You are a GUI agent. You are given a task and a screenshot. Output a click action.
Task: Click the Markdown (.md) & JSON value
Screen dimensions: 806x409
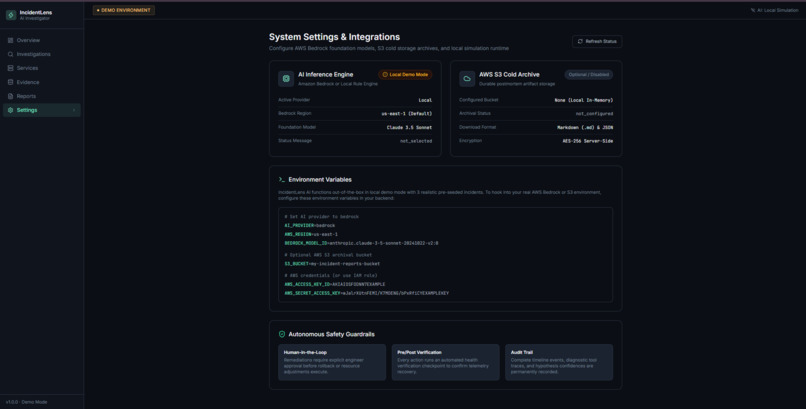pos(585,127)
